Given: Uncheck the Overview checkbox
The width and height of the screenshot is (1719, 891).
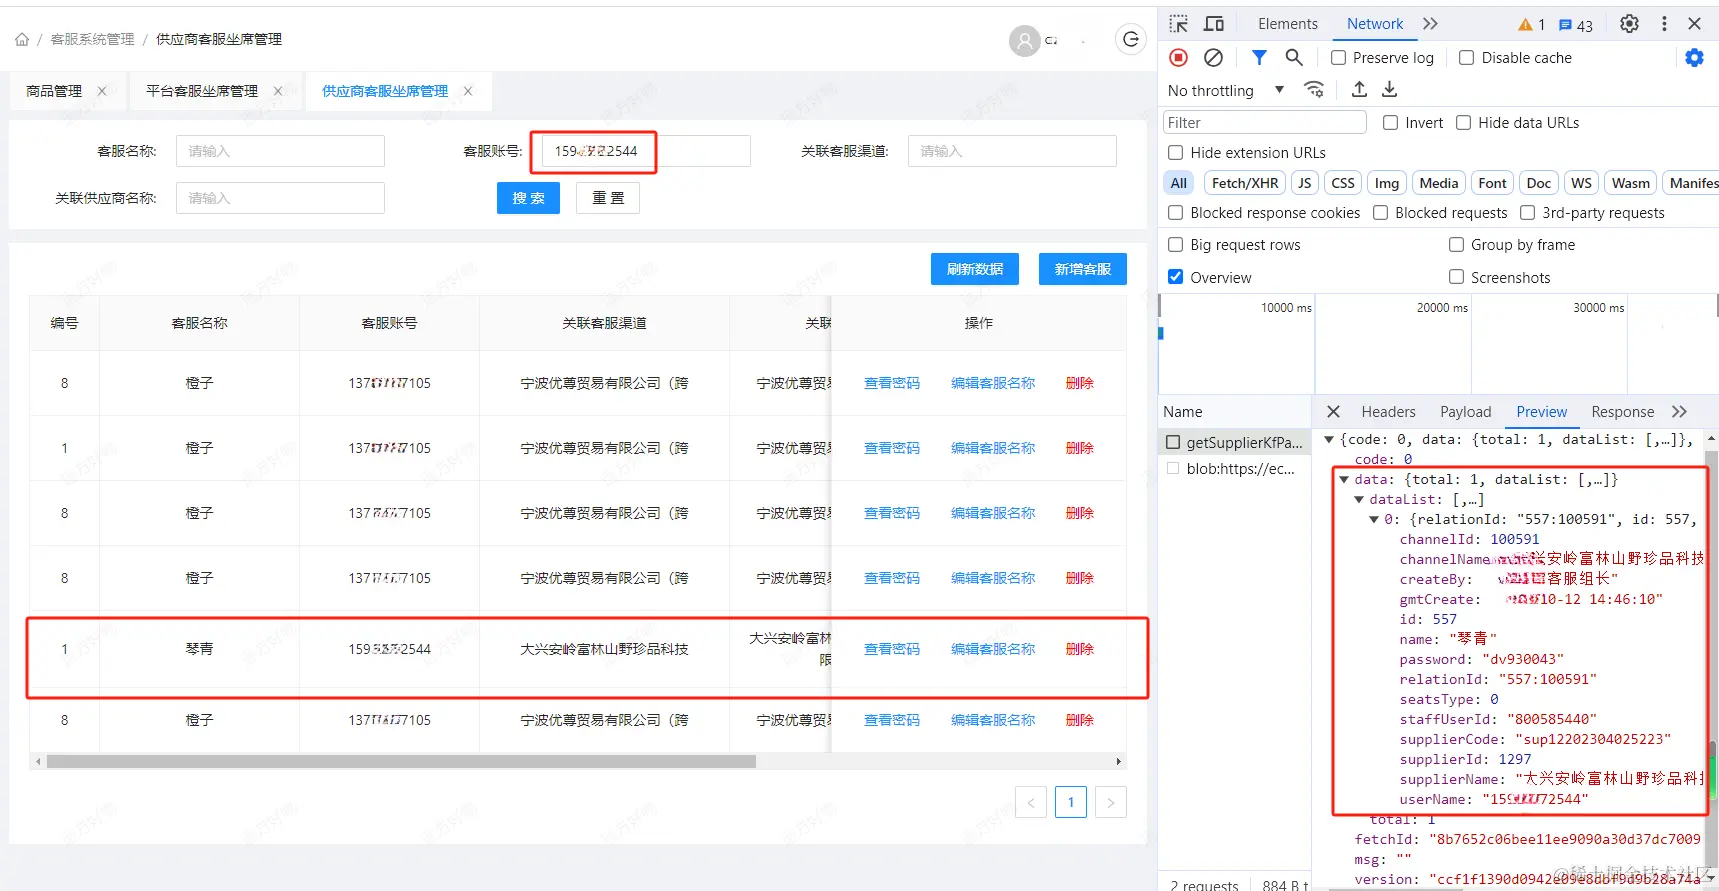Looking at the screenshot, I should click(x=1176, y=277).
